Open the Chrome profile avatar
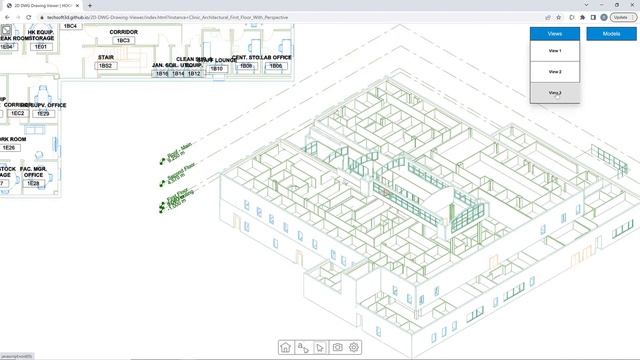 (604, 18)
